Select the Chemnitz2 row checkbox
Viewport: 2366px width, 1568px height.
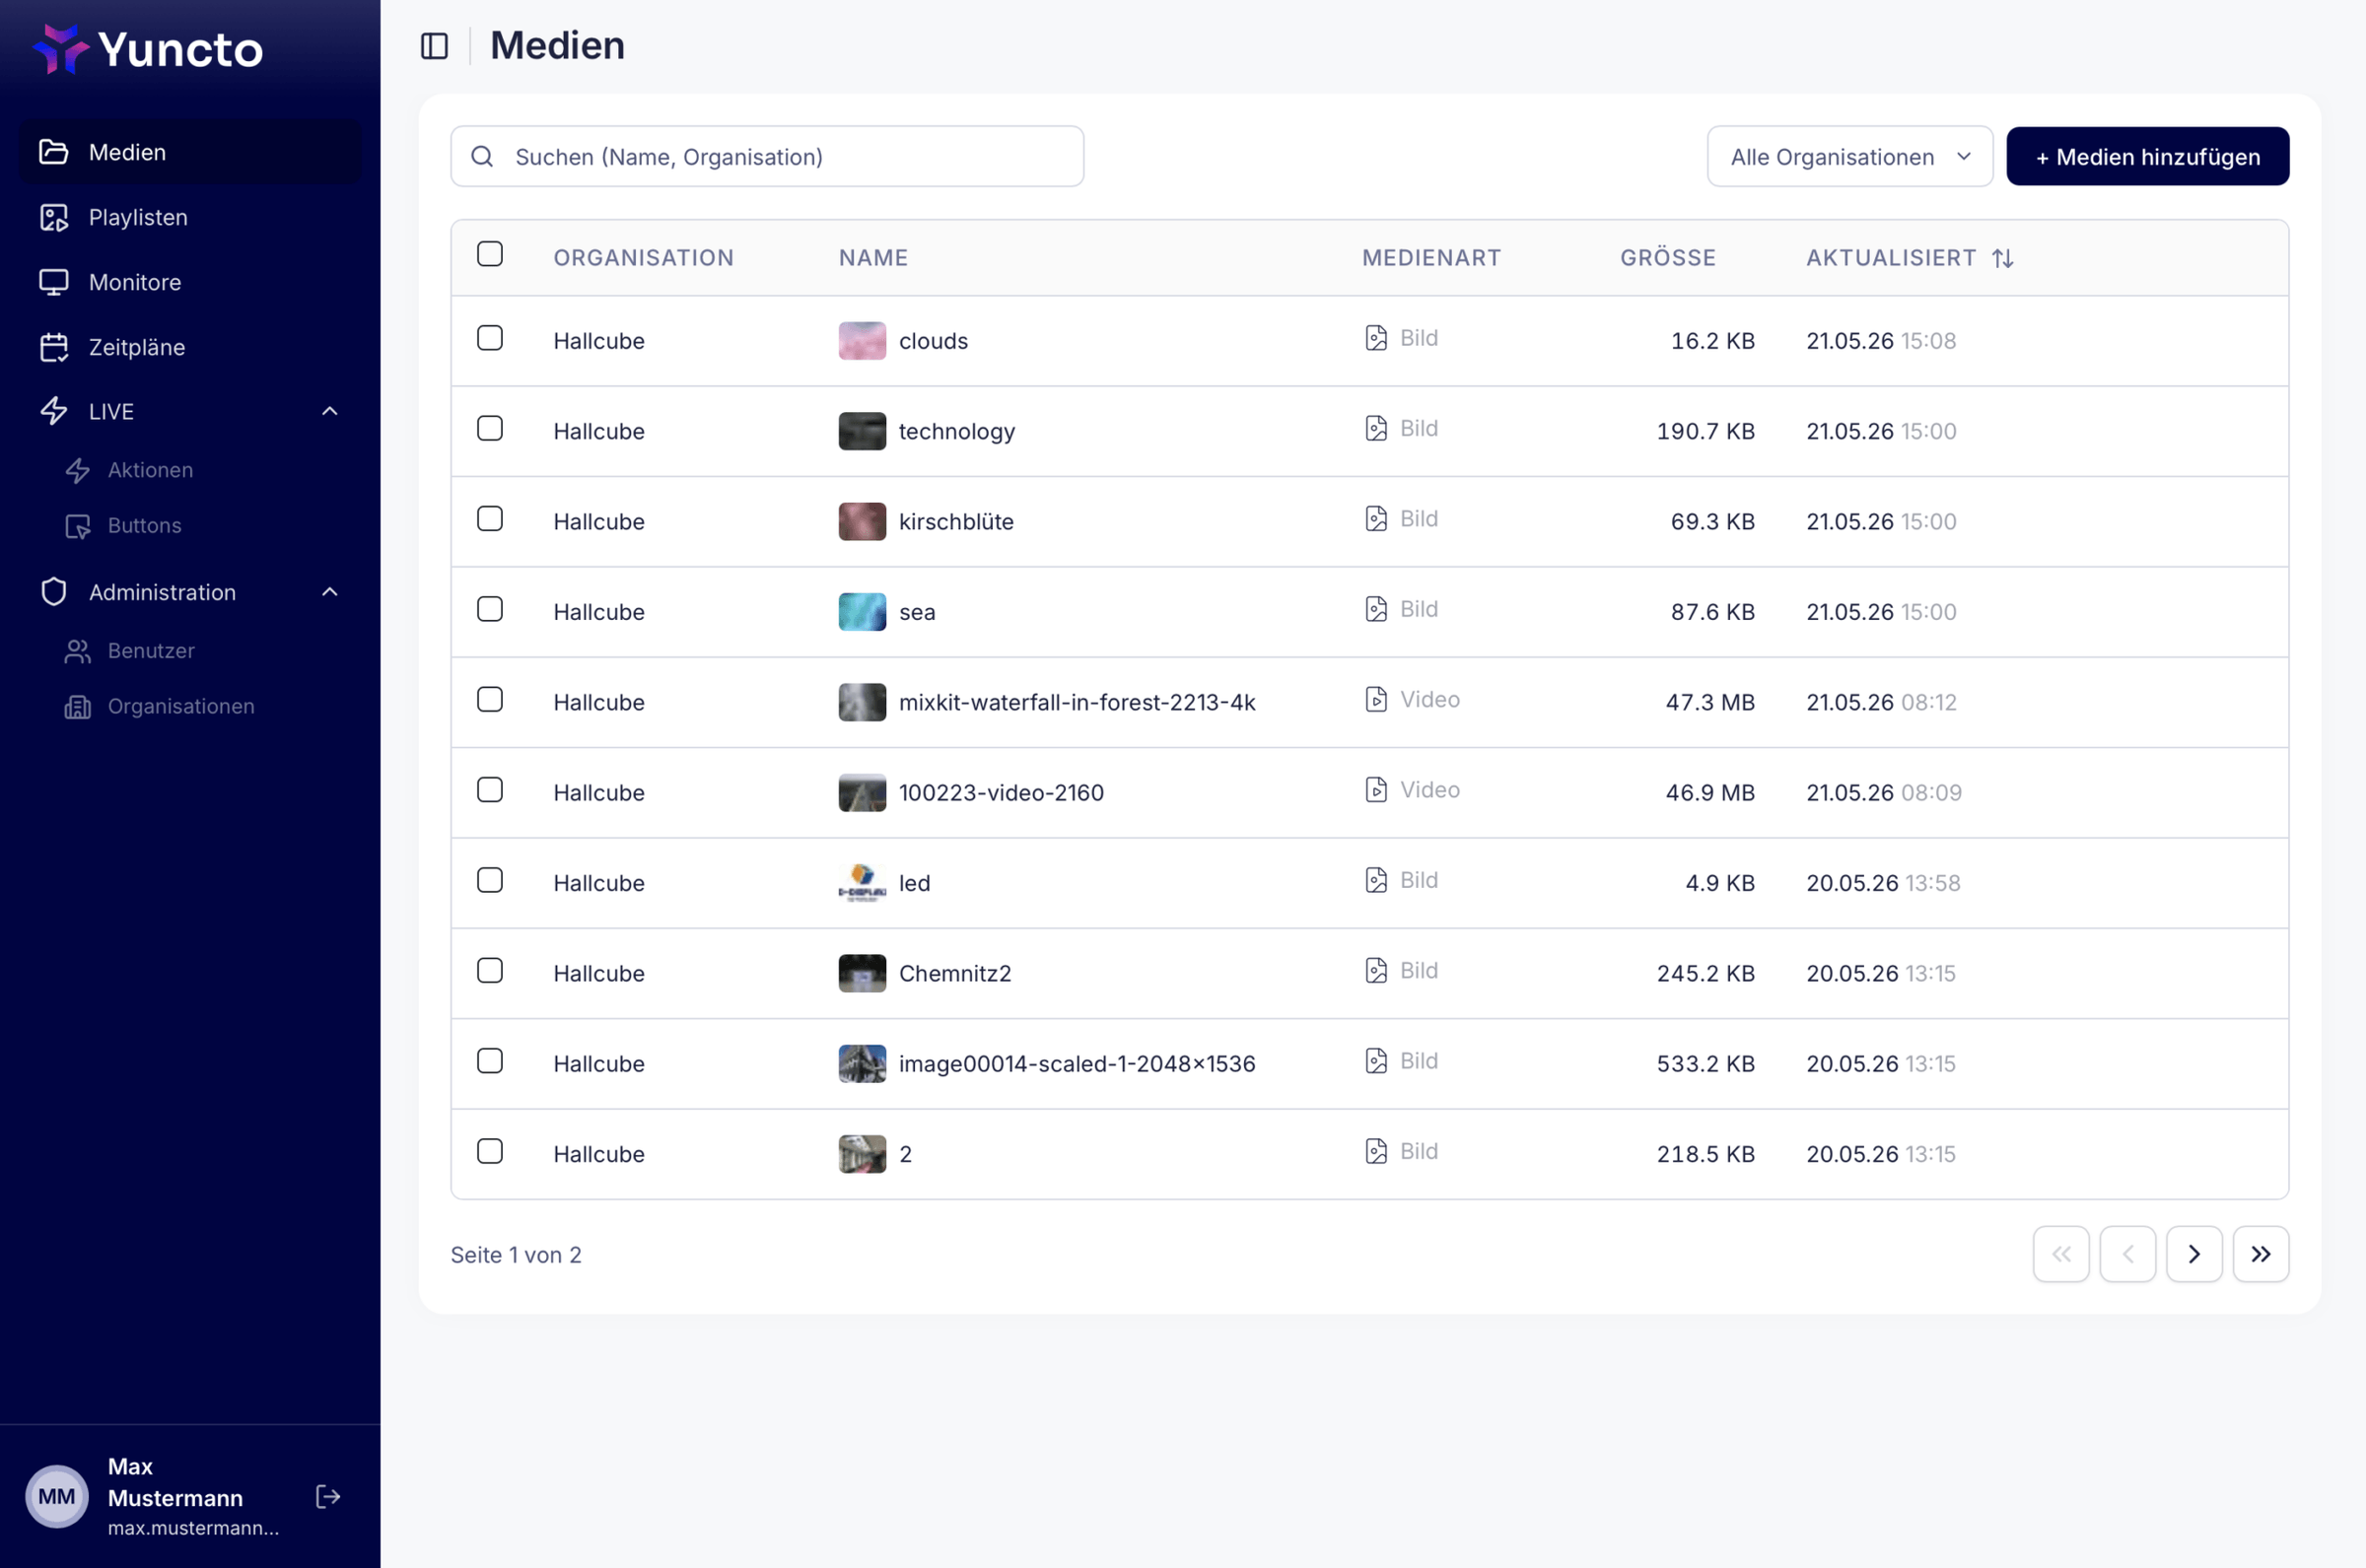tap(490, 971)
